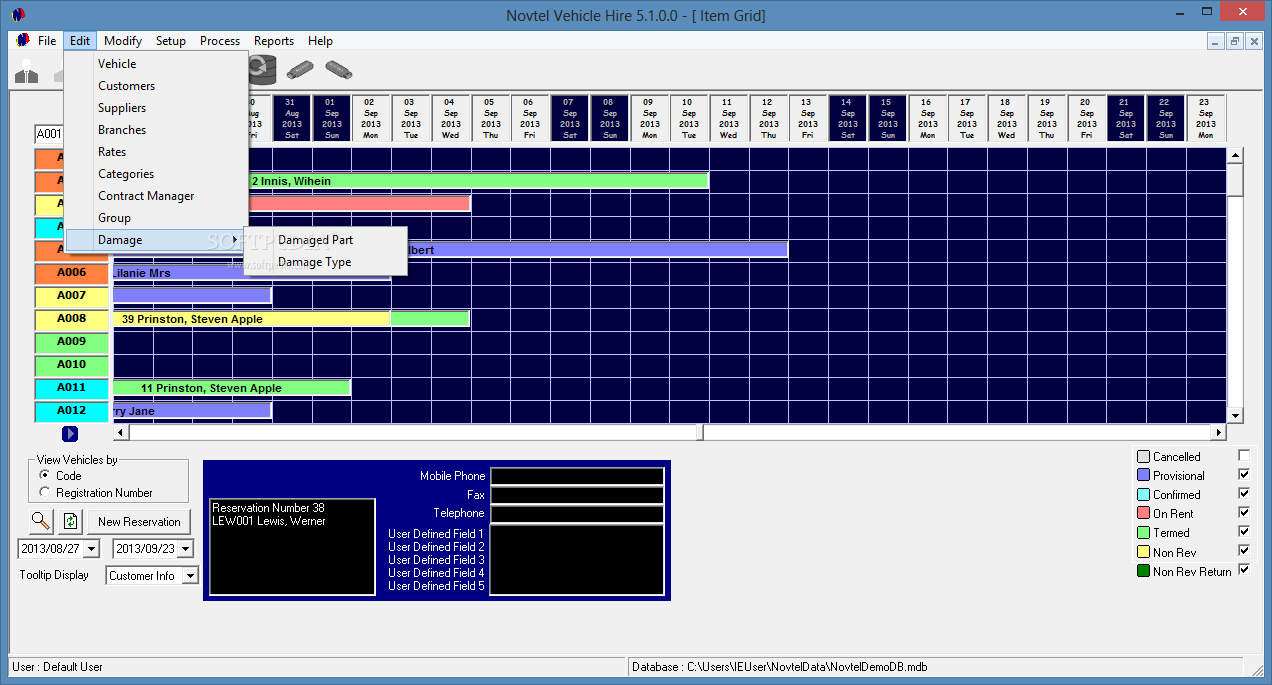Select Damaged Part submenu item

[x=326, y=240]
